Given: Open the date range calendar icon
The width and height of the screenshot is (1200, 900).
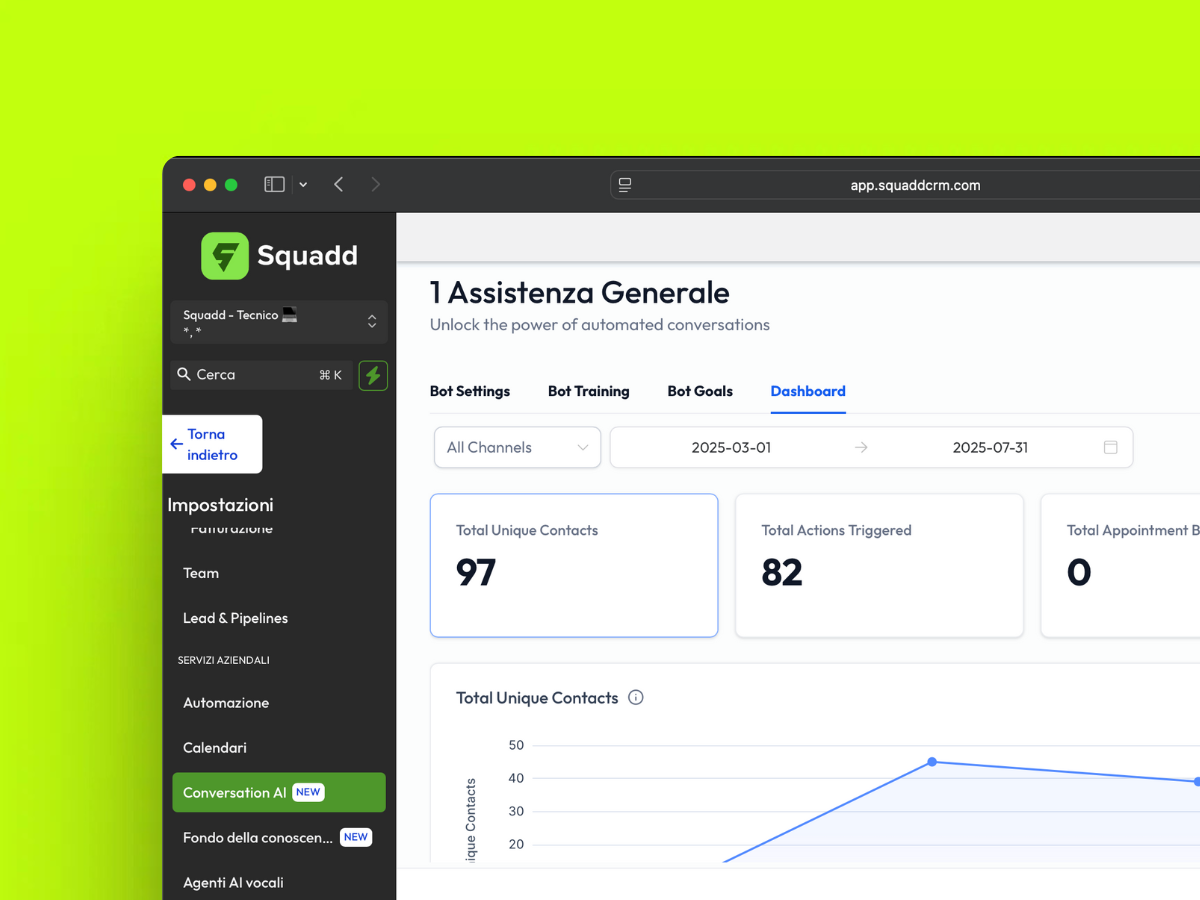Looking at the screenshot, I should (x=1110, y=447).
